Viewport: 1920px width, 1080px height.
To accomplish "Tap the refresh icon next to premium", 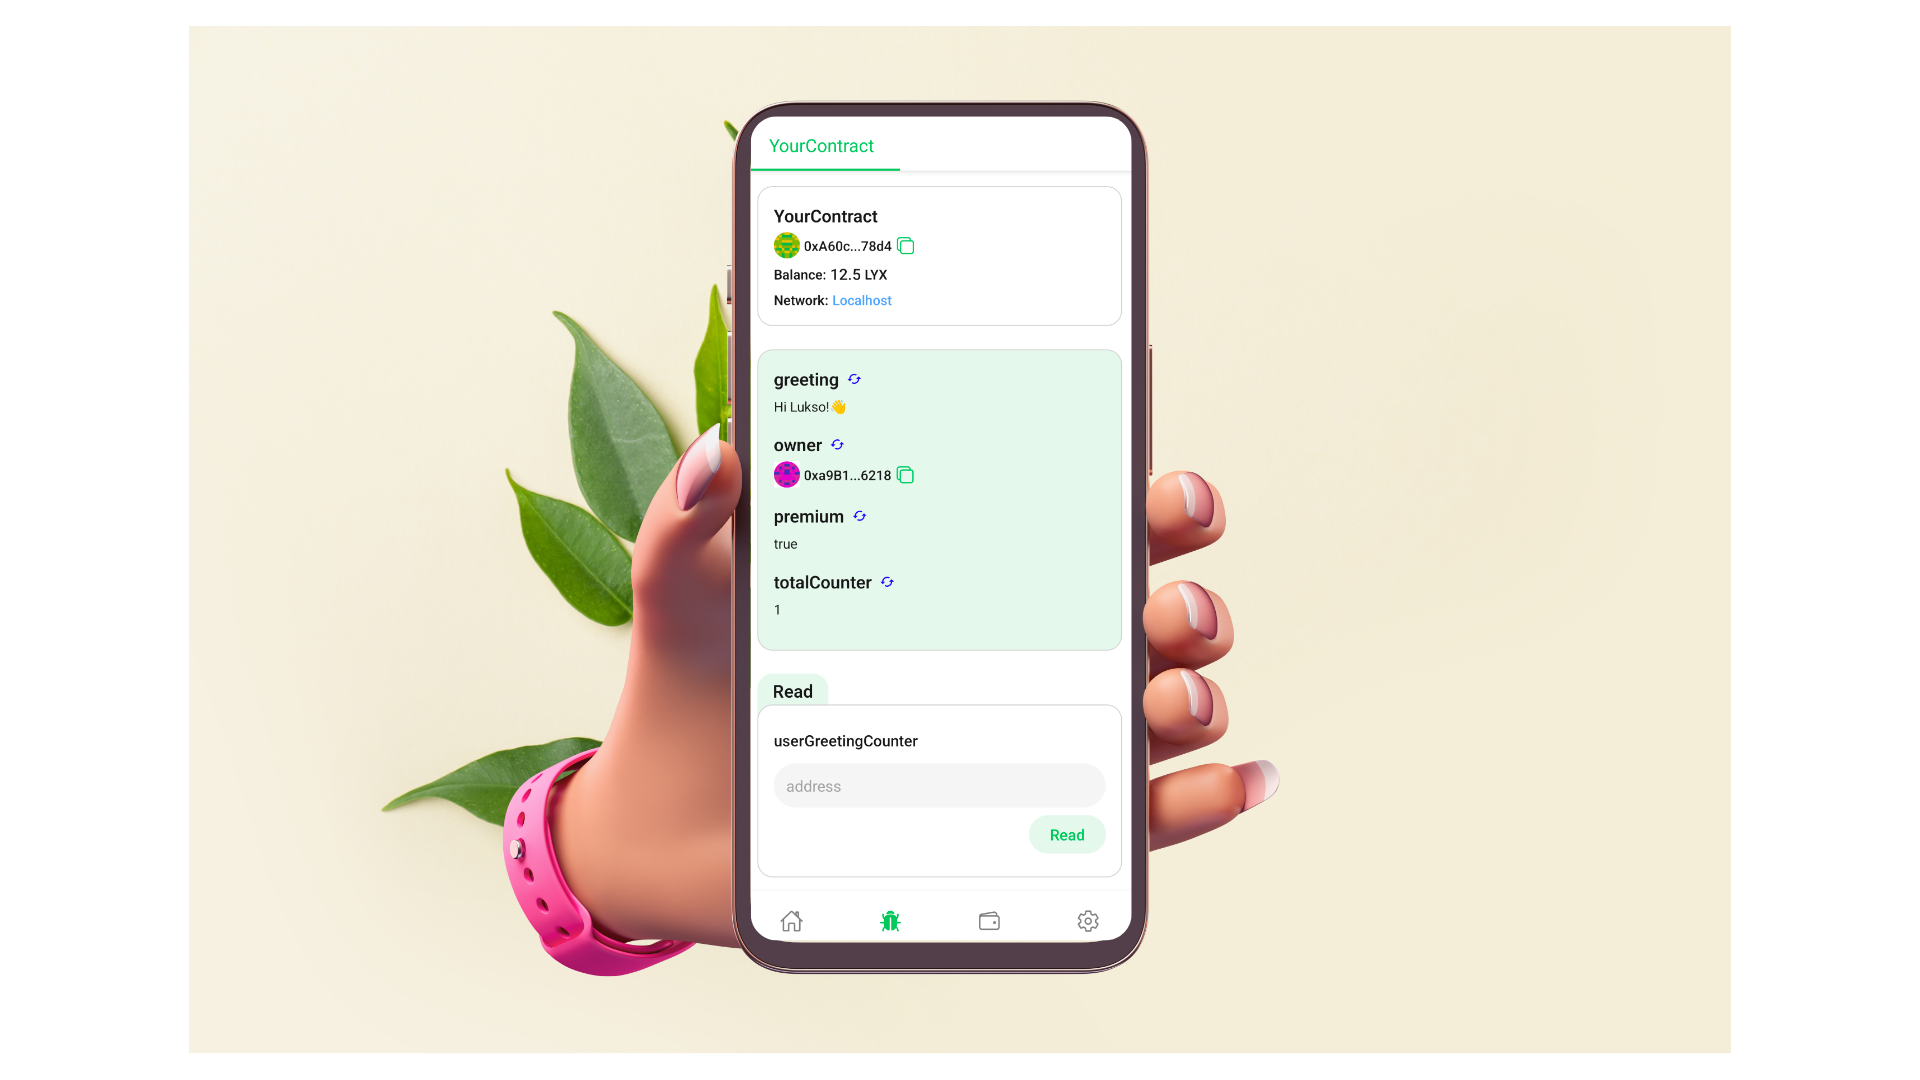I will pyautogui.click(x=860, y=516).
